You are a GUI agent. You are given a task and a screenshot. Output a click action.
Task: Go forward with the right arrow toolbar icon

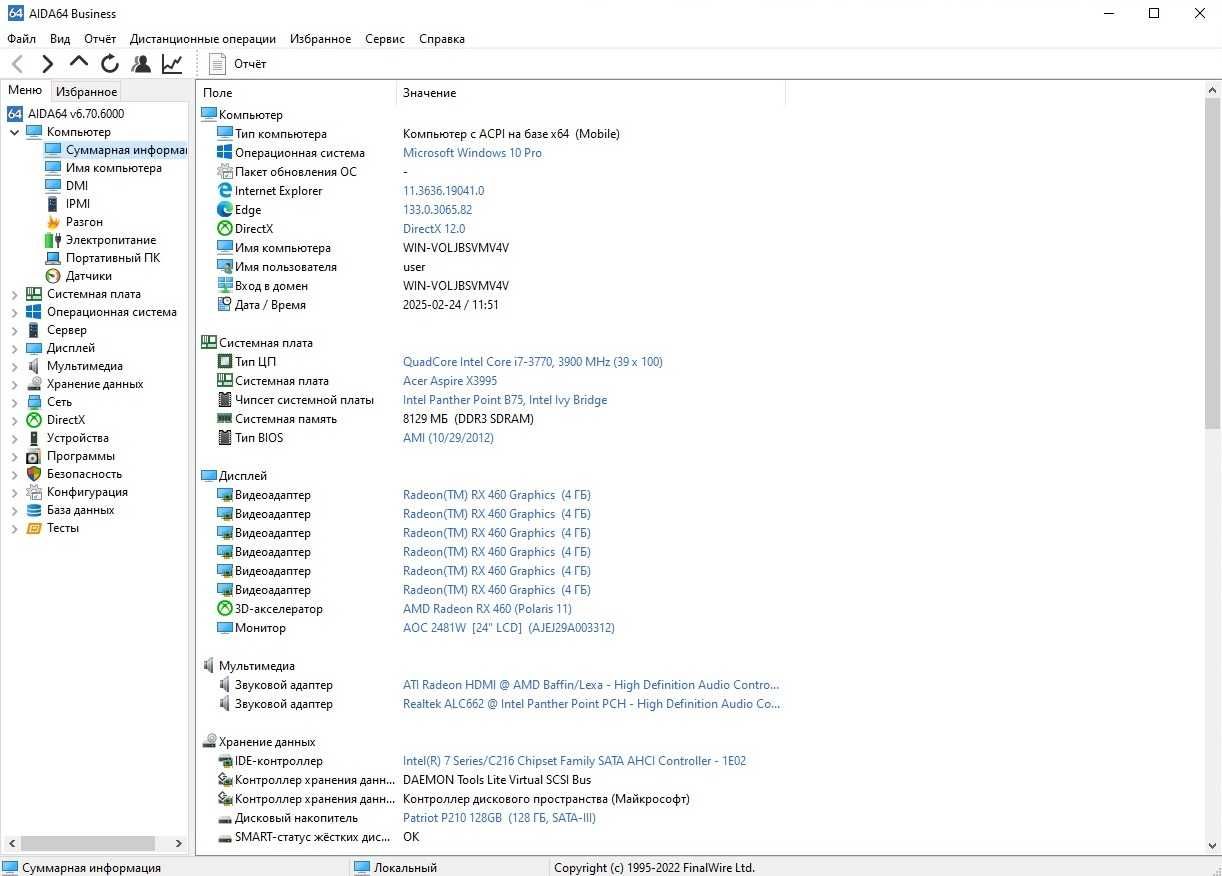tap(47, 64)
